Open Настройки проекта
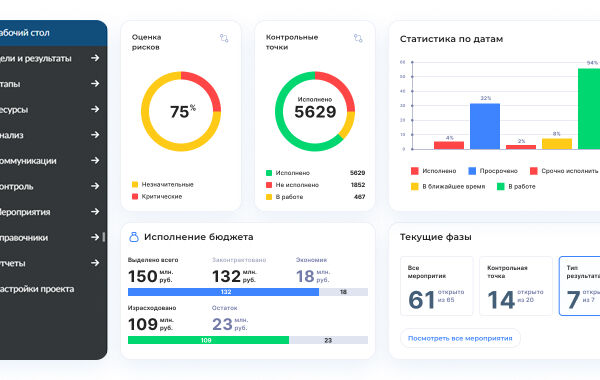600x380 pixels. (53, 289)
